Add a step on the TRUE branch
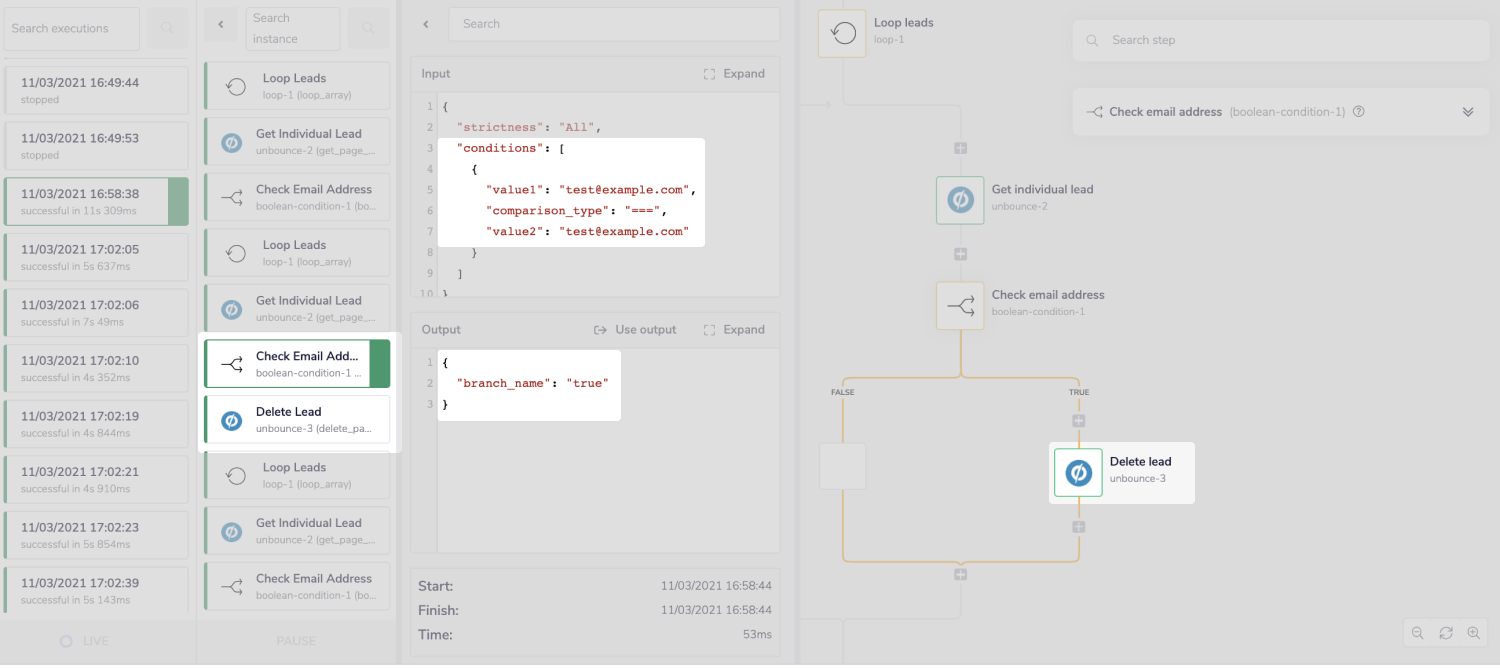Viewport: 1500px width, 668px height. 1078,421
